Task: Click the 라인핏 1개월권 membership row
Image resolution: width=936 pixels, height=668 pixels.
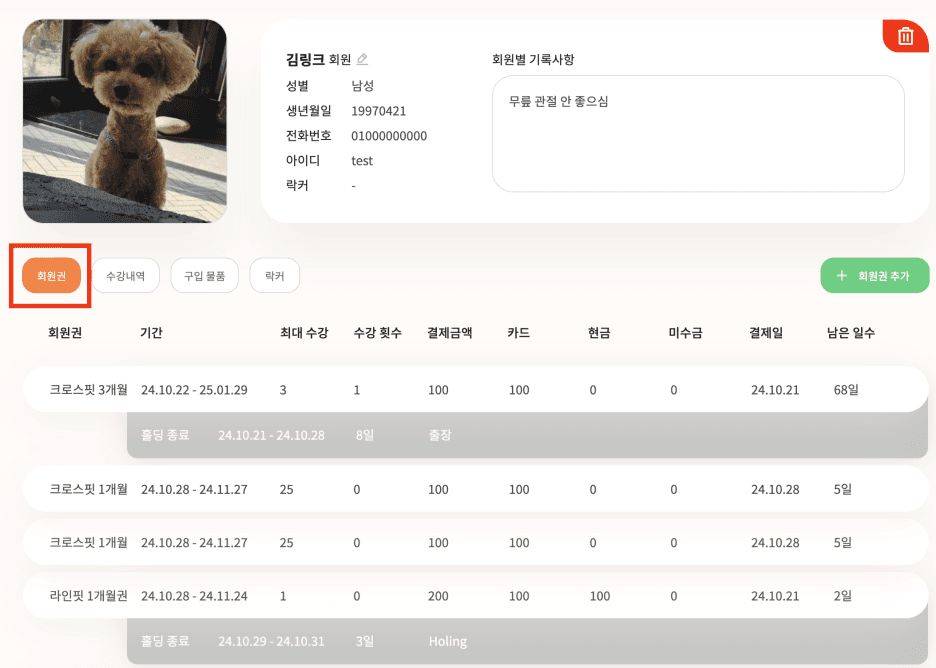Action: (476, 595)
